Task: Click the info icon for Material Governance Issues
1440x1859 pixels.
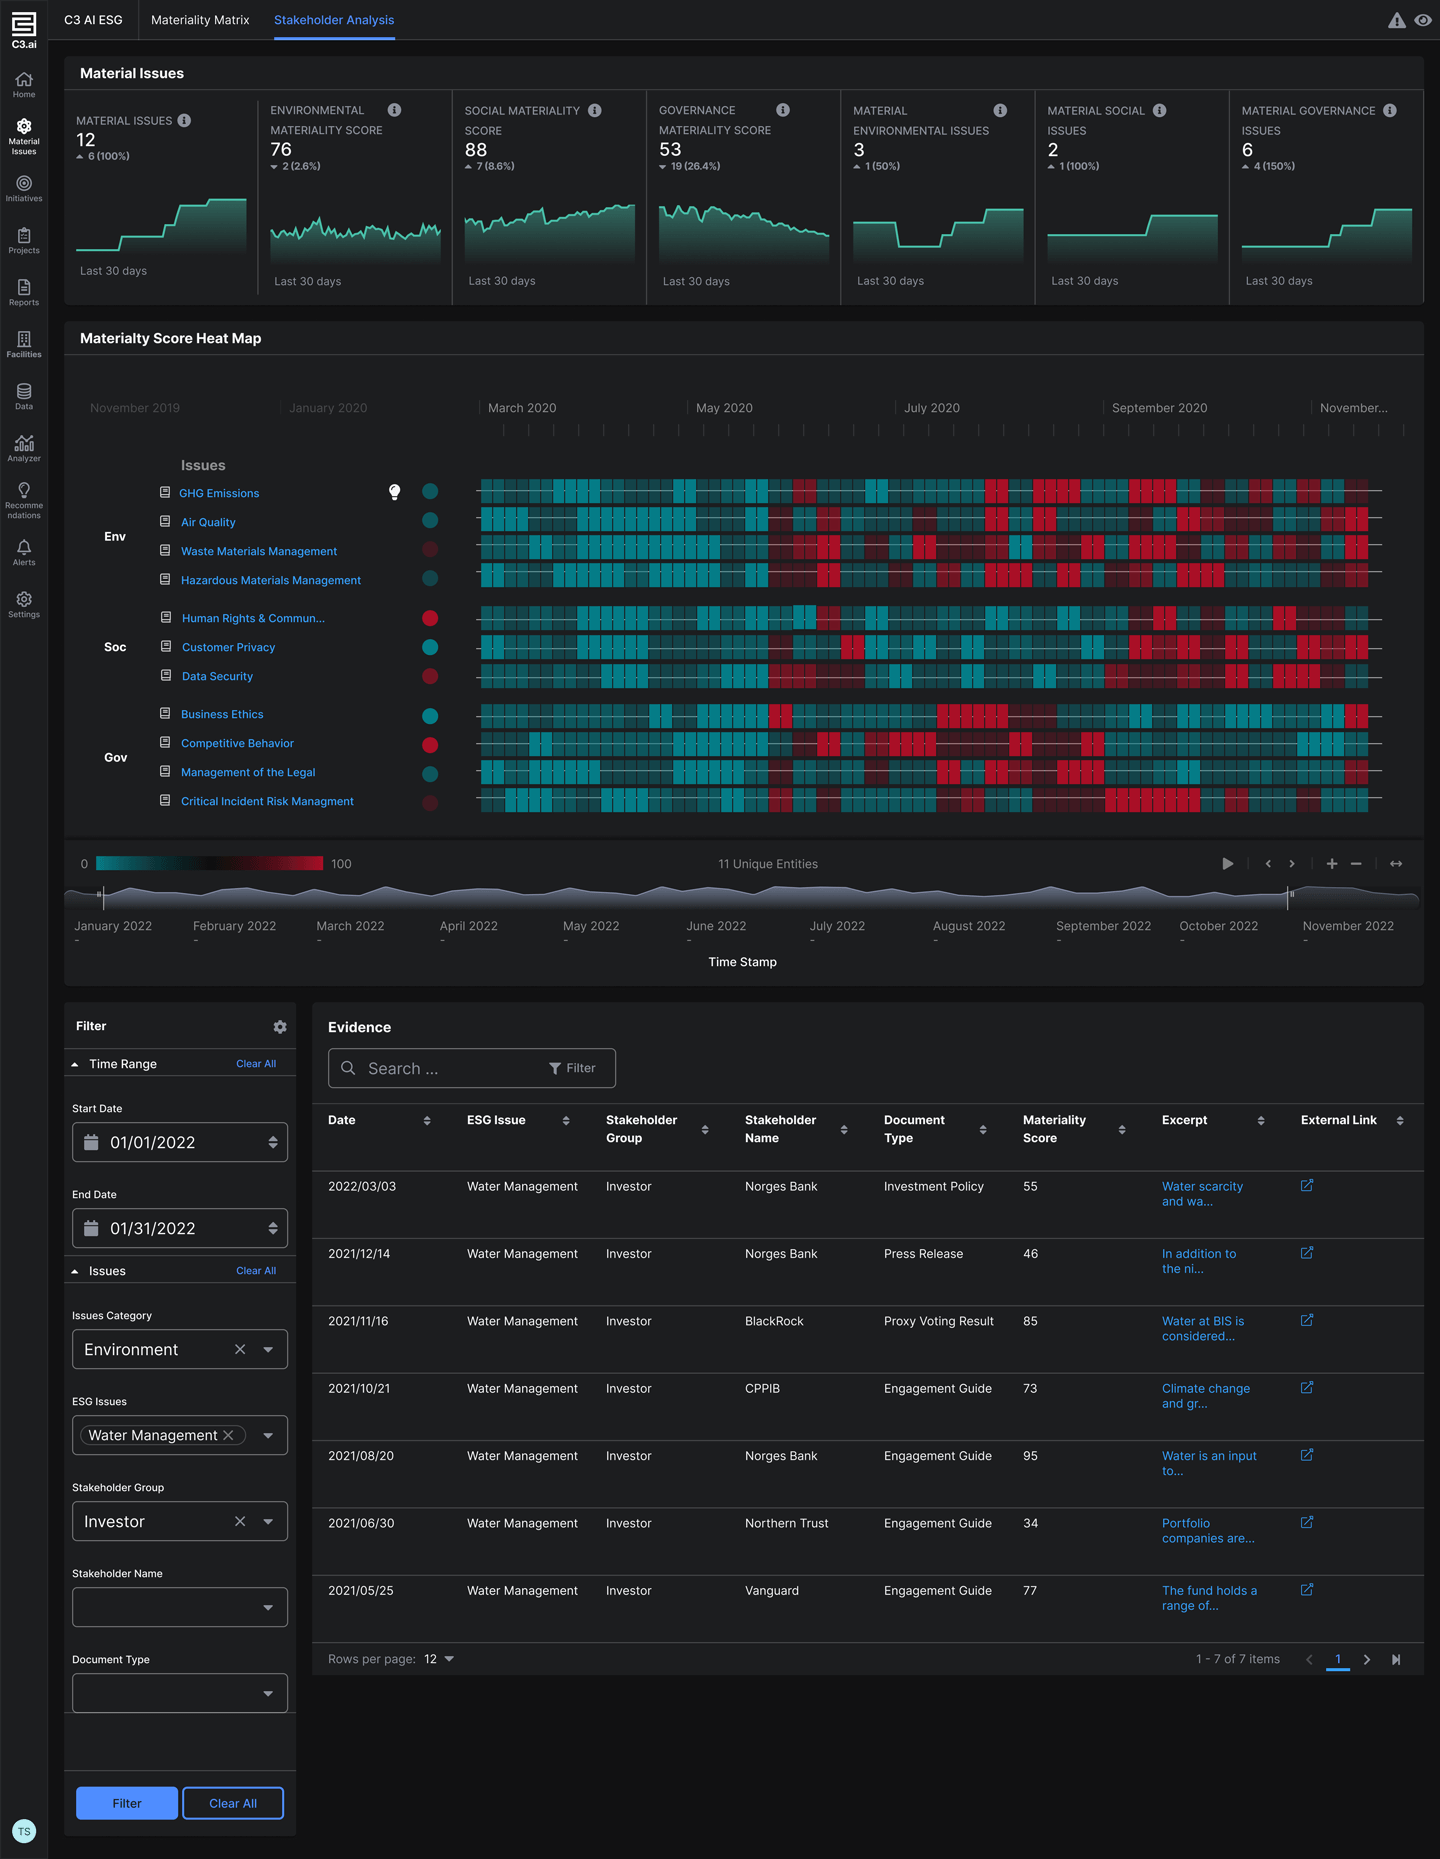Action: click(x=1390, y=110)
